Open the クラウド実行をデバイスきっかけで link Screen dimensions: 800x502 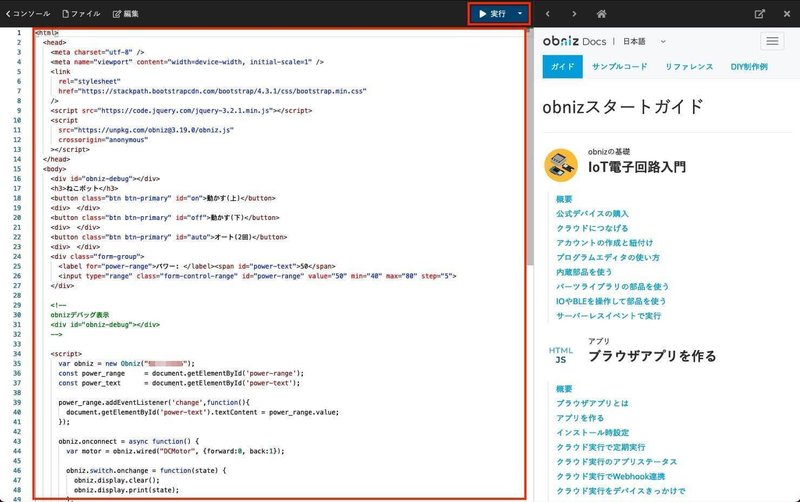pyautogui.click(x=620, y=491)
